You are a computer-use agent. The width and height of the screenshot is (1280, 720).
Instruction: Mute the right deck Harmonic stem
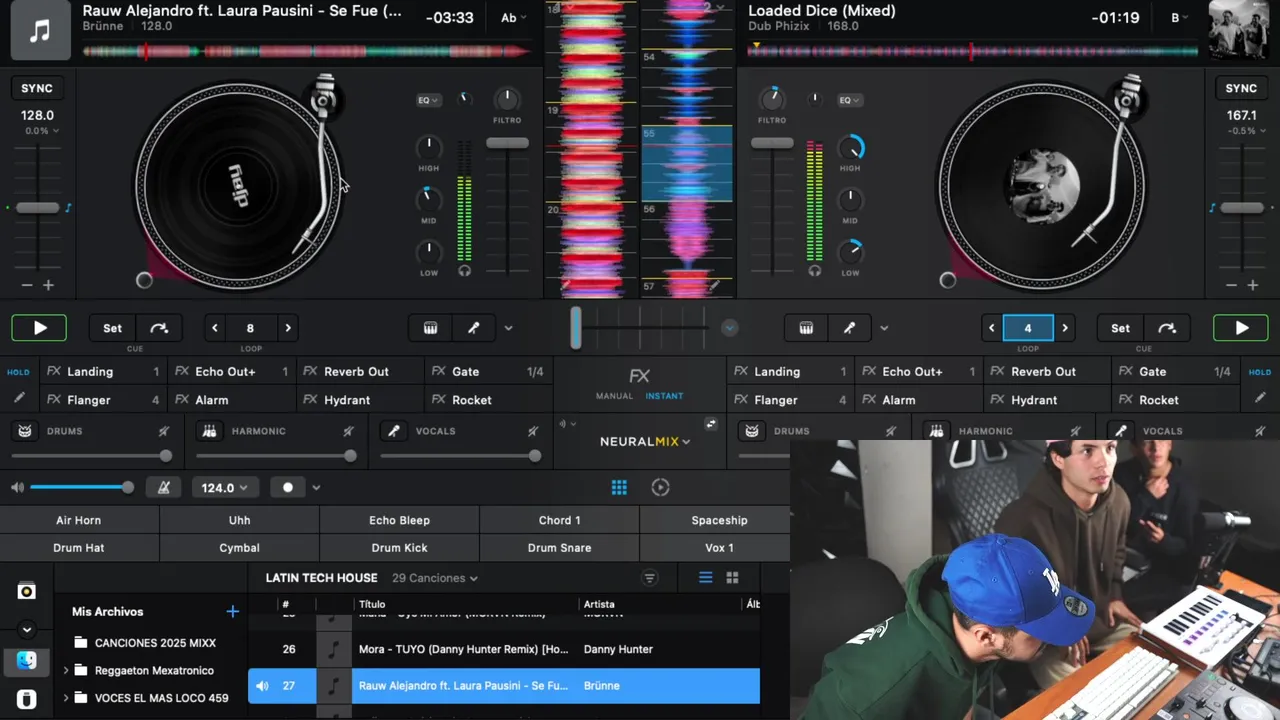click(x=1076, y=431)
